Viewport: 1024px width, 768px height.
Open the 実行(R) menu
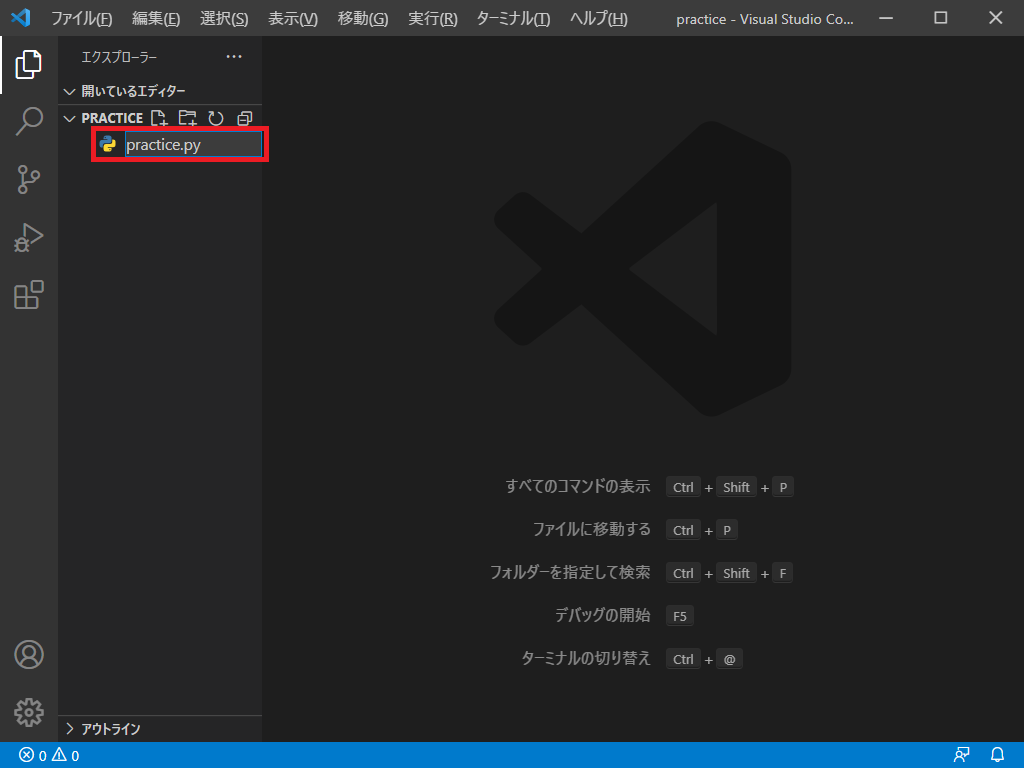point(432,18)
